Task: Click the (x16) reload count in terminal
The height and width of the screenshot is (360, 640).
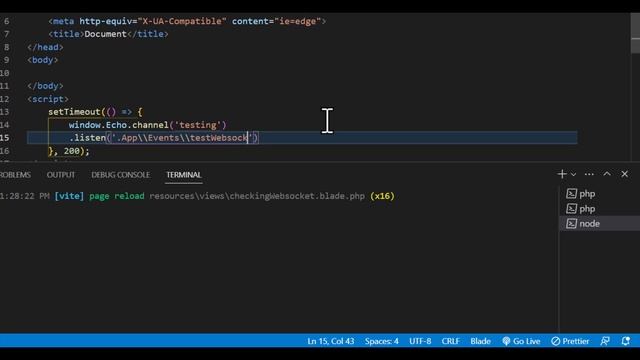Action: pyautogui.click(x=382, y=196)
